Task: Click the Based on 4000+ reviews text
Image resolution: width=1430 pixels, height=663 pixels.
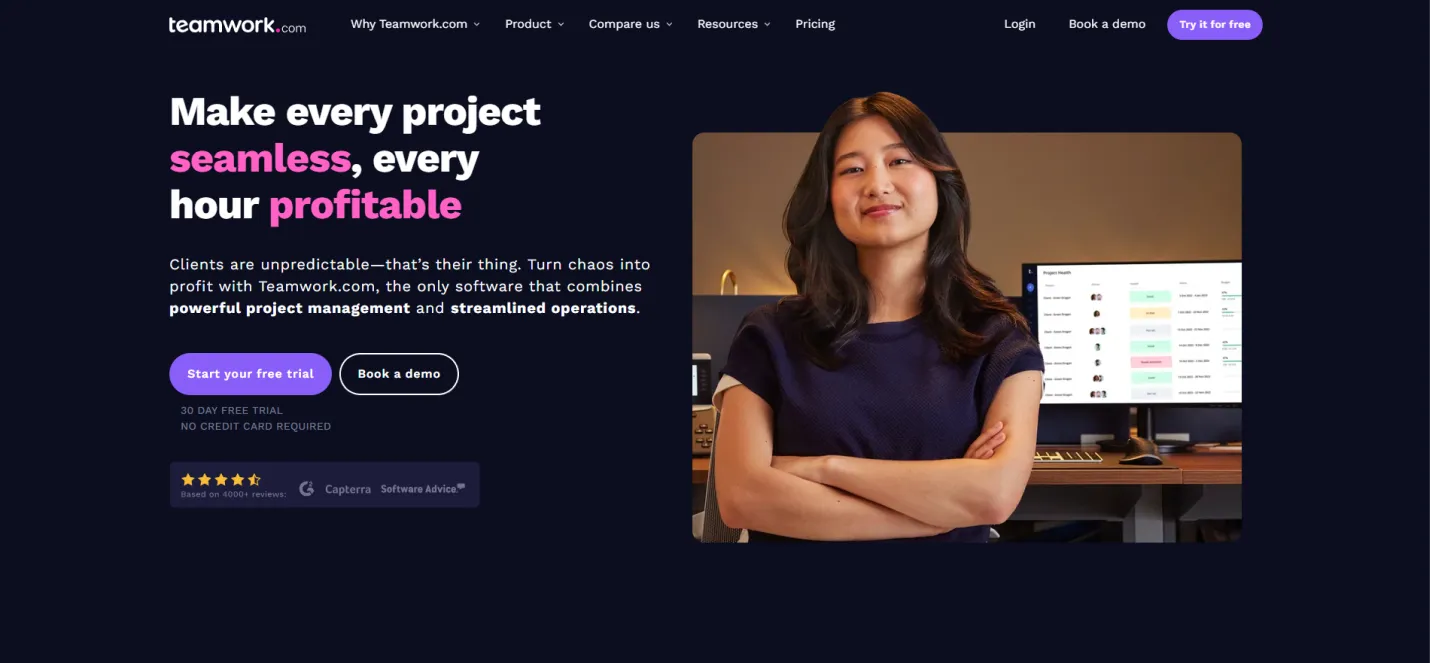Action: coord(233,494)
